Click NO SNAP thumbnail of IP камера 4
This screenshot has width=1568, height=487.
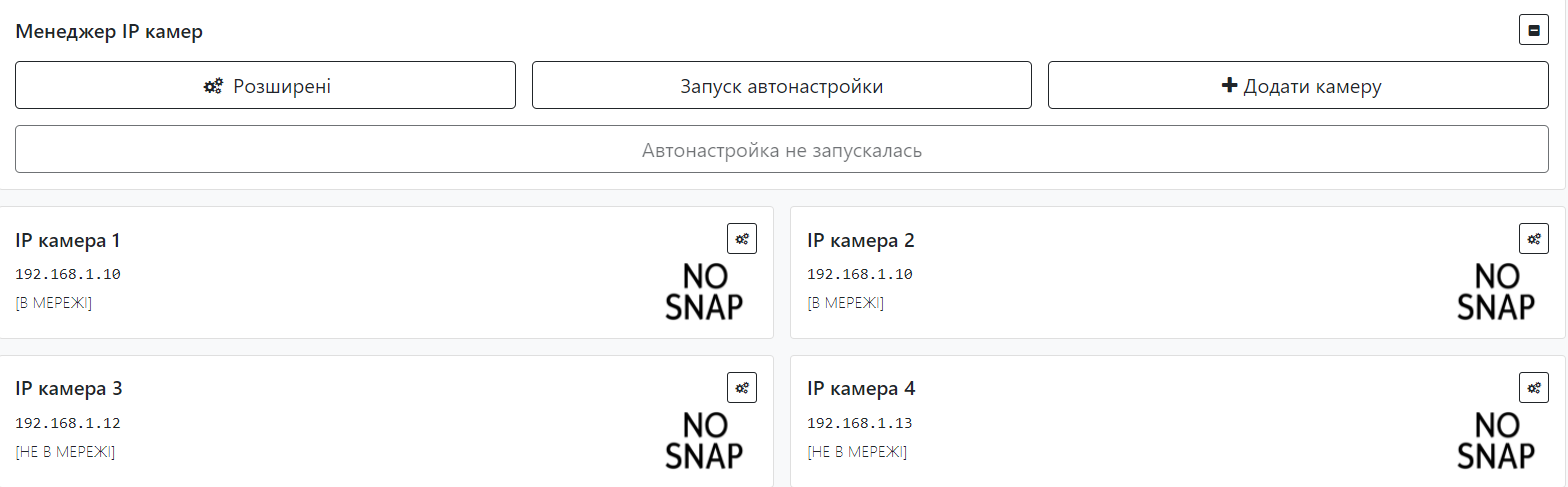point(1496,440)
